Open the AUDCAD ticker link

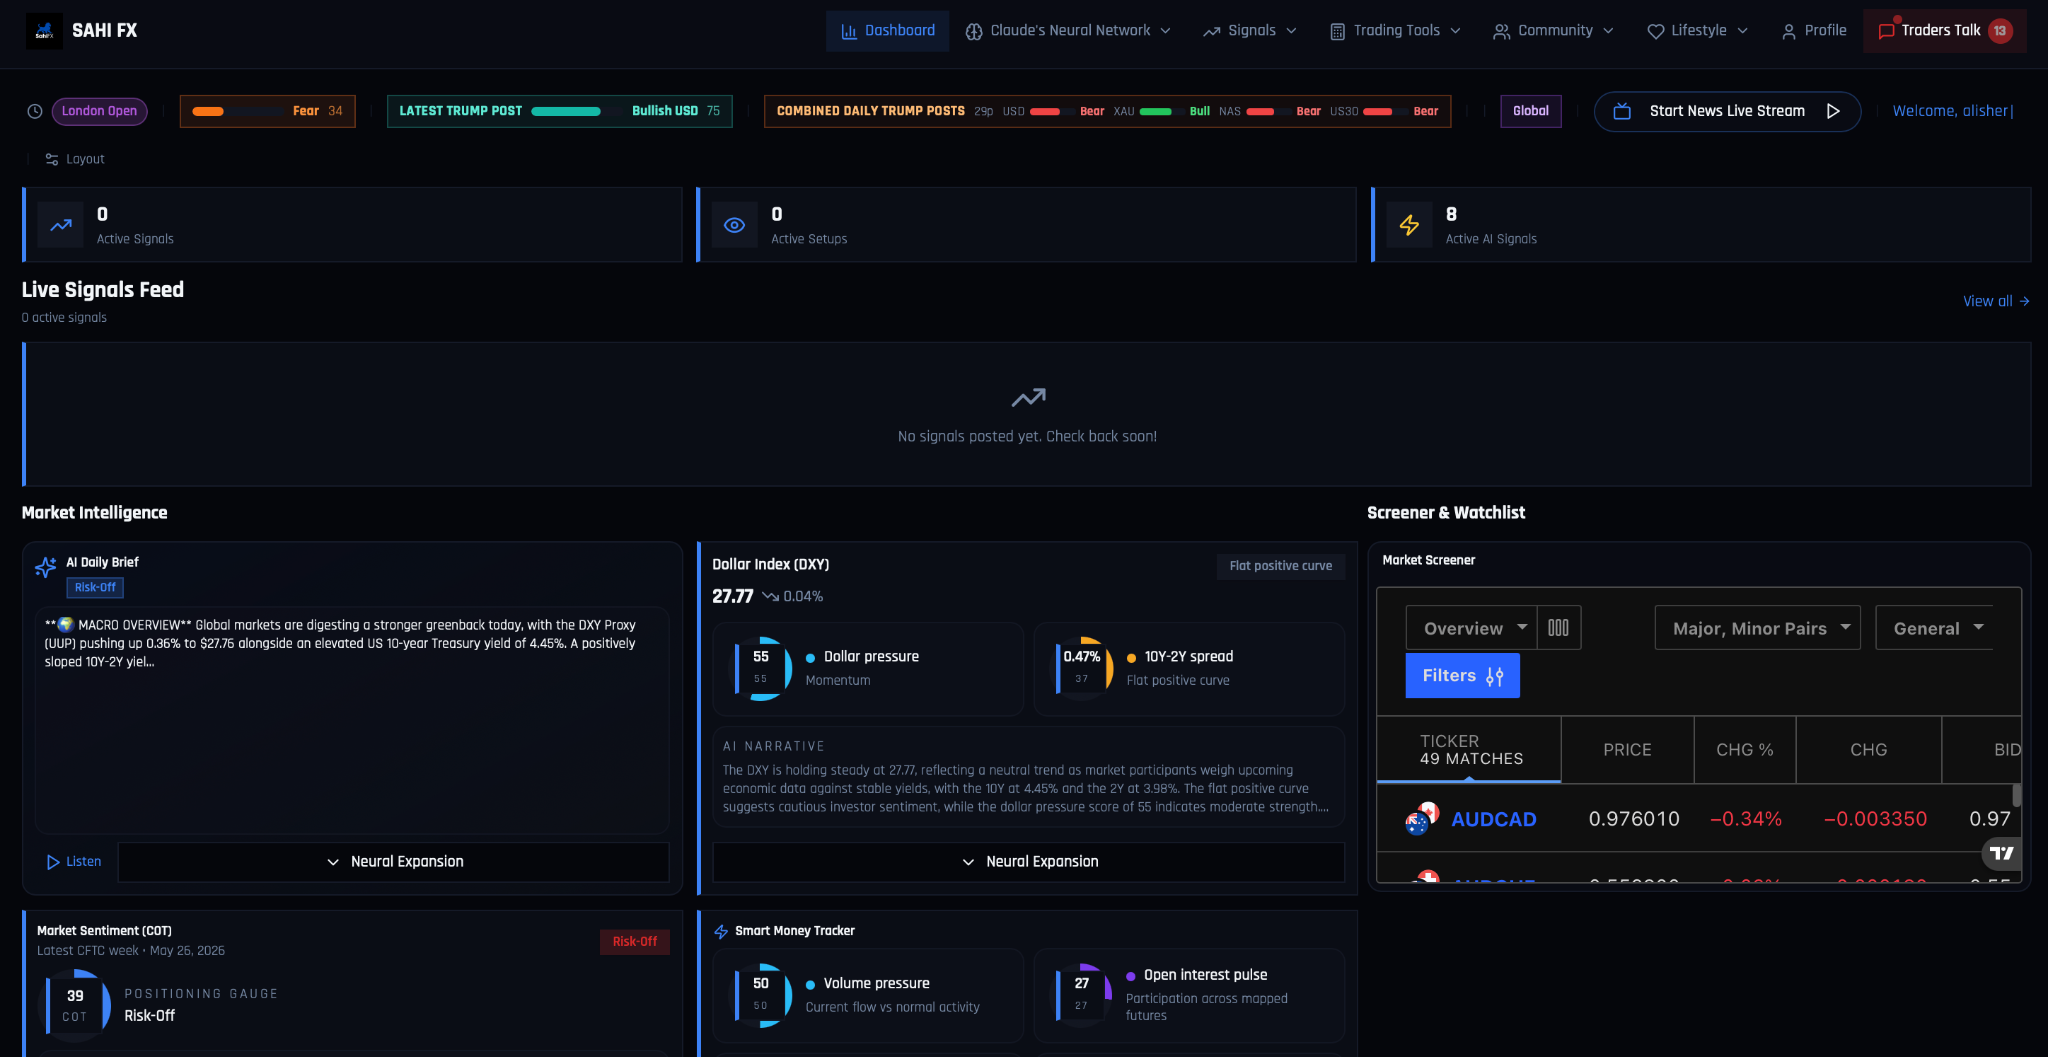tap(1493, 819)
